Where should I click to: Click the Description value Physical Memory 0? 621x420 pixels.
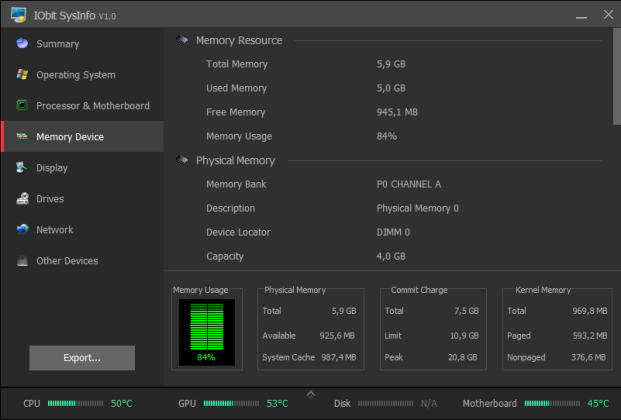[x=417, y=208]
